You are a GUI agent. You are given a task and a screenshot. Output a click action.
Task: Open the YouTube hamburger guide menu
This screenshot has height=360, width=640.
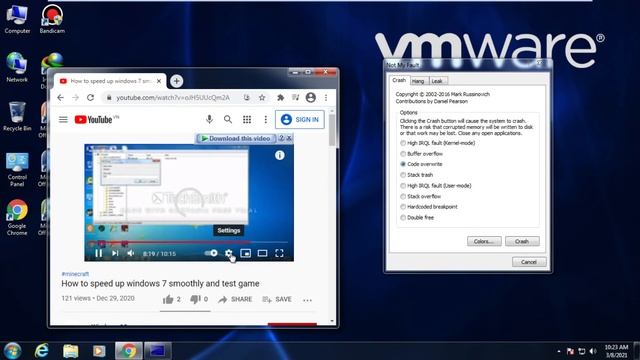[x=63, y=120]
